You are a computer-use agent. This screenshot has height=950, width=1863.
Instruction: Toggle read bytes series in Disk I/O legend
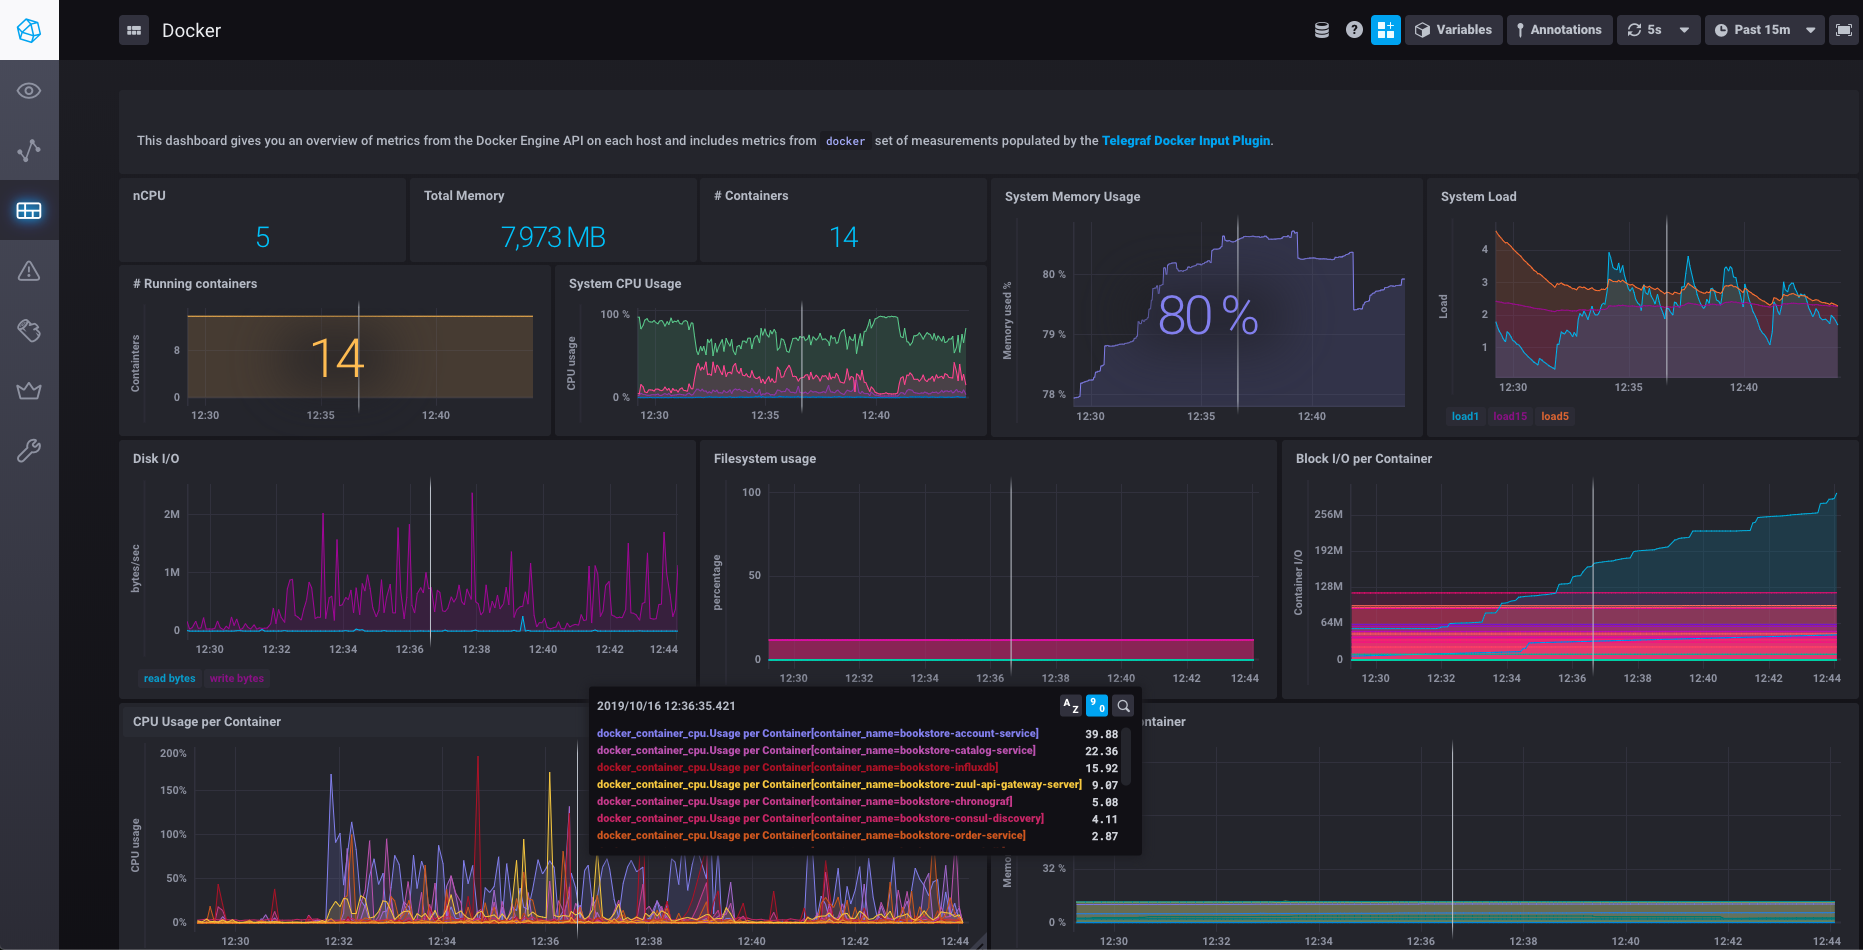click(x=169, y=678)
